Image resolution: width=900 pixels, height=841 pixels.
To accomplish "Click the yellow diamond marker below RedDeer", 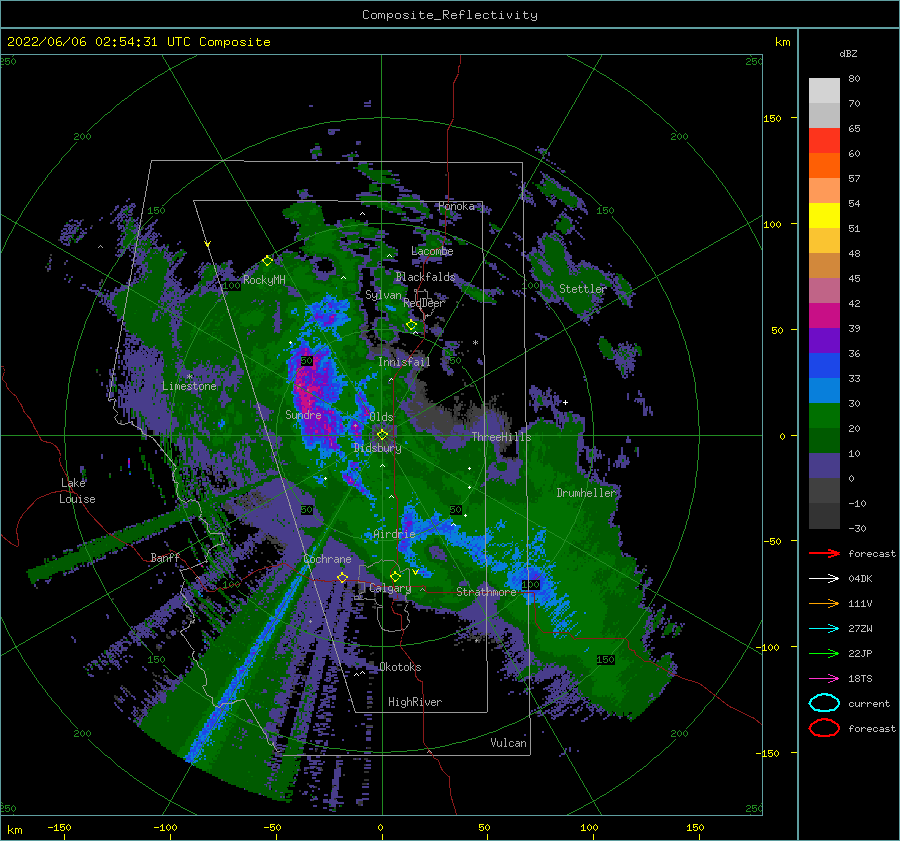I will (412, 325).
